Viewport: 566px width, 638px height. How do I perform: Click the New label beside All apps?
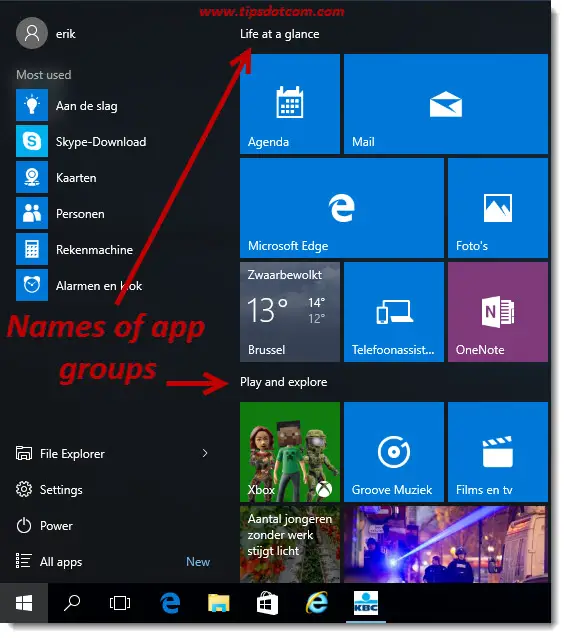(x=198, y=562)
